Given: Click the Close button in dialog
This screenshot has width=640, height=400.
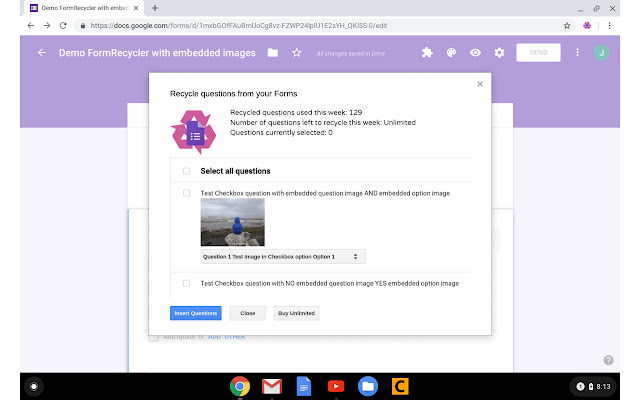Looking at the screenshot, I should [x=248, y=313].
